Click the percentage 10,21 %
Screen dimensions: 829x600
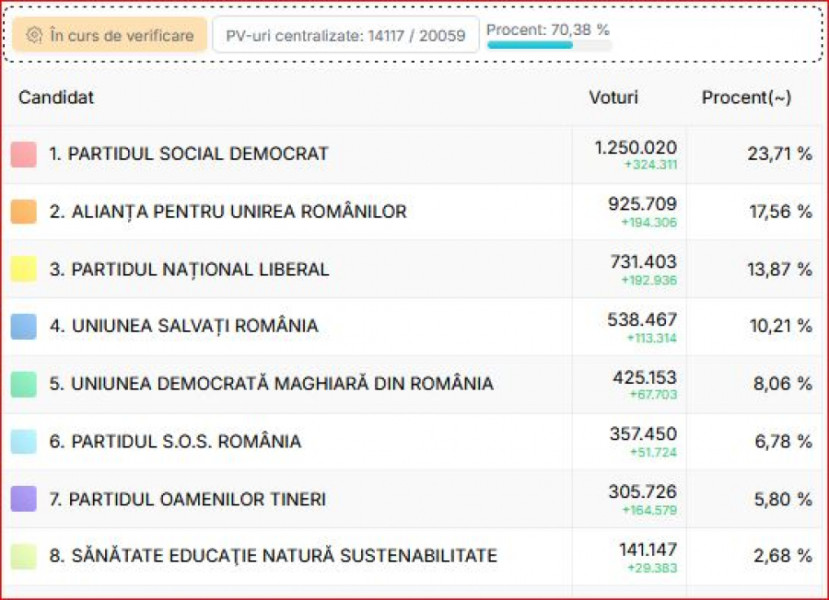(781, 326)
